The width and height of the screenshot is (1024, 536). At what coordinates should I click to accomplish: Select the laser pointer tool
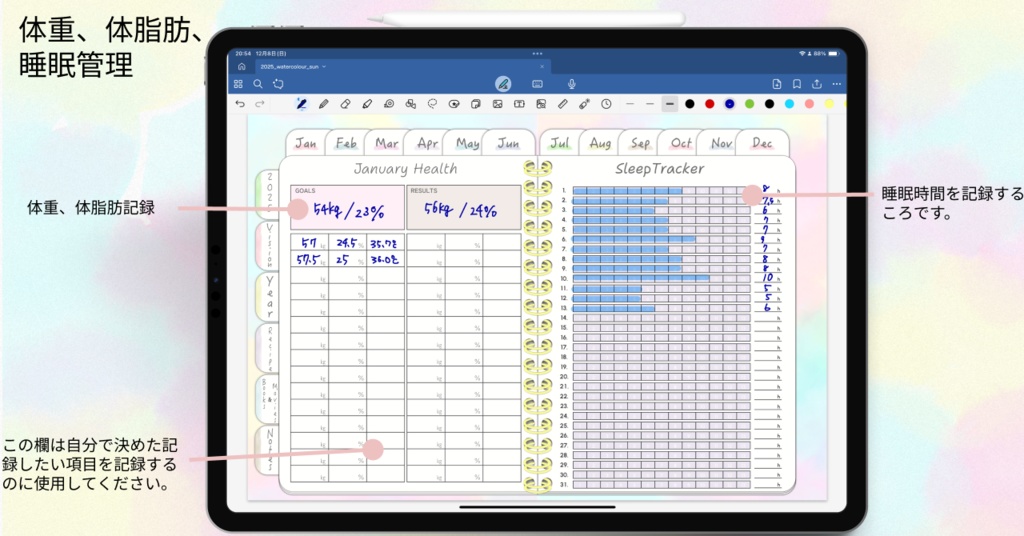584,104
